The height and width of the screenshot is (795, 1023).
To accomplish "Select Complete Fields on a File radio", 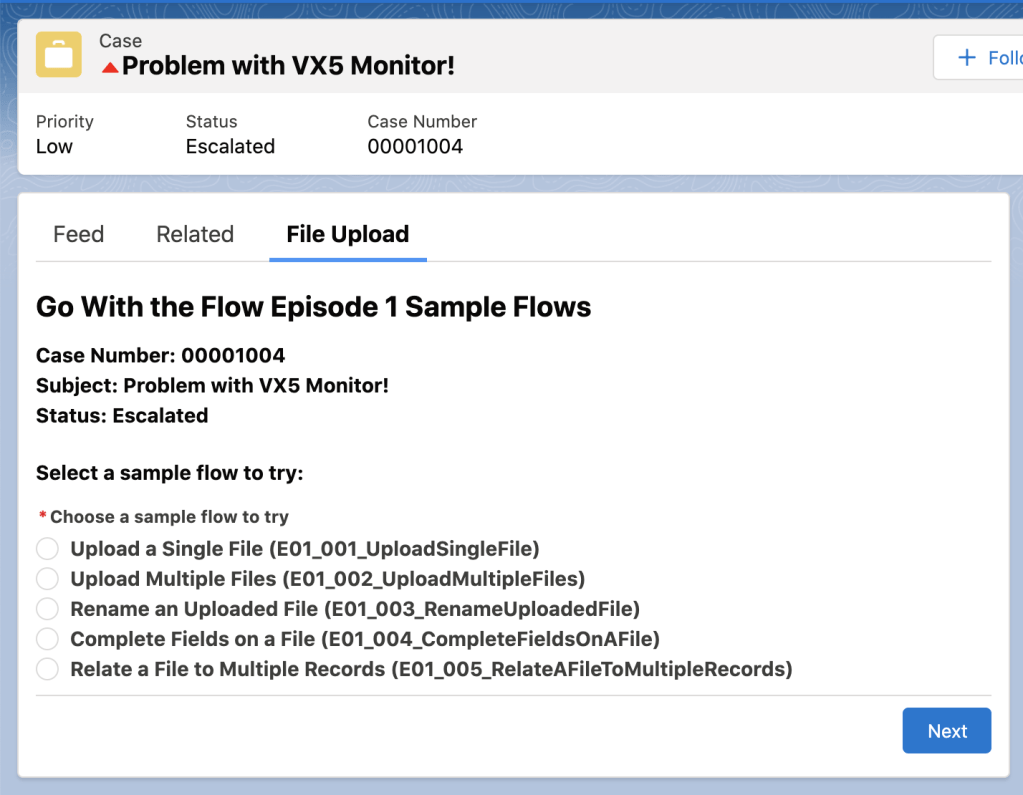I will (47, 639).
